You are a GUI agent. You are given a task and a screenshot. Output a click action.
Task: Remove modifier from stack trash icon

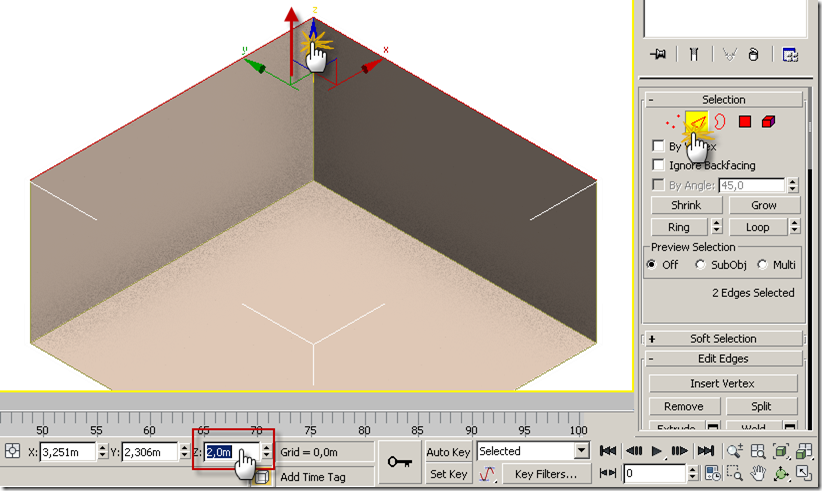(753, 54)
